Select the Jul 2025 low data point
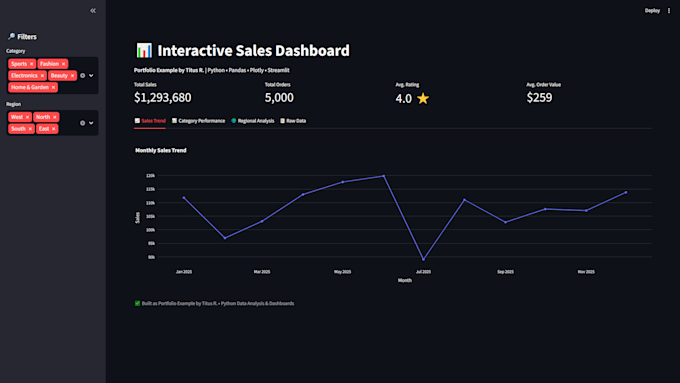The height and width of the screenshot is (383, 680). click(423, 259)
